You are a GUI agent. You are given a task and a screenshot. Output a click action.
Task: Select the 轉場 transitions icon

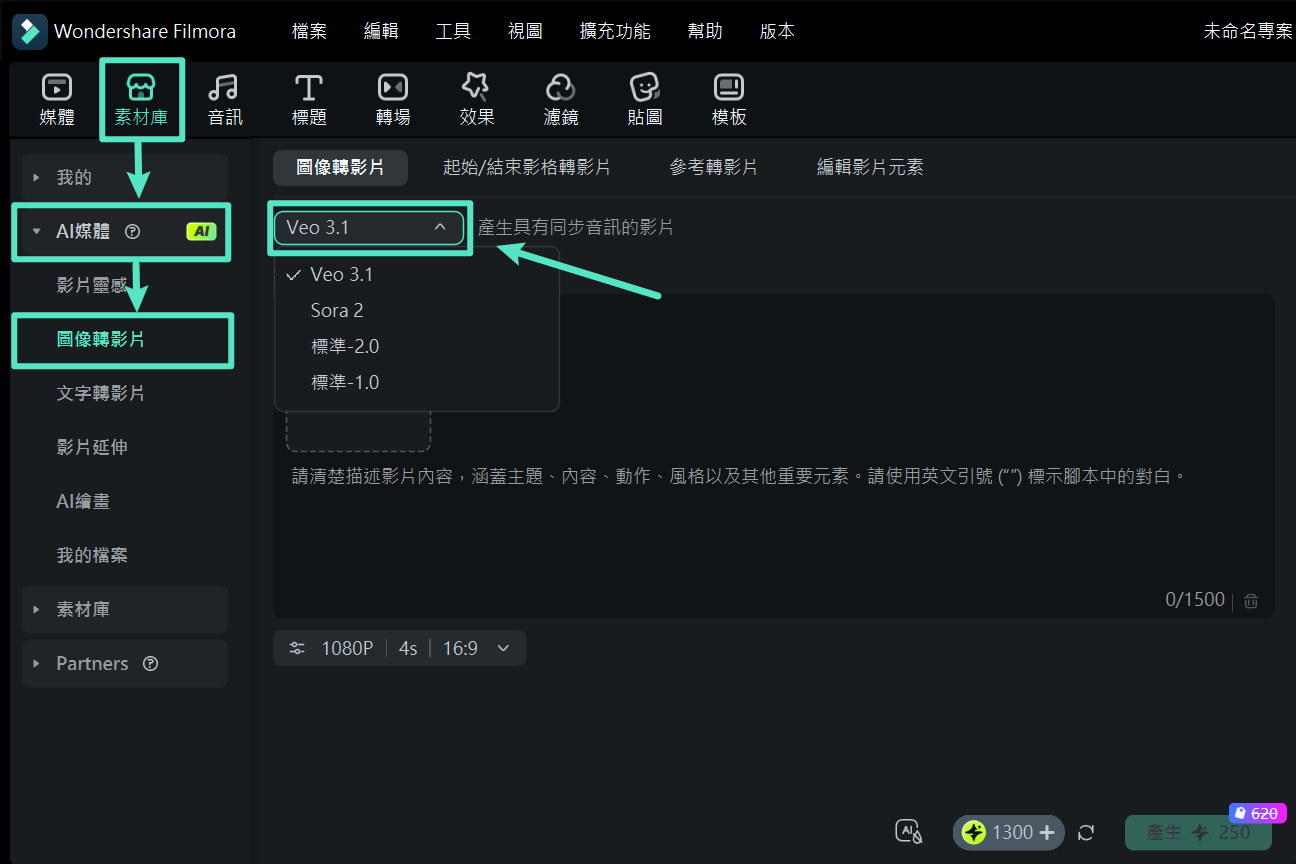point(392,98)
